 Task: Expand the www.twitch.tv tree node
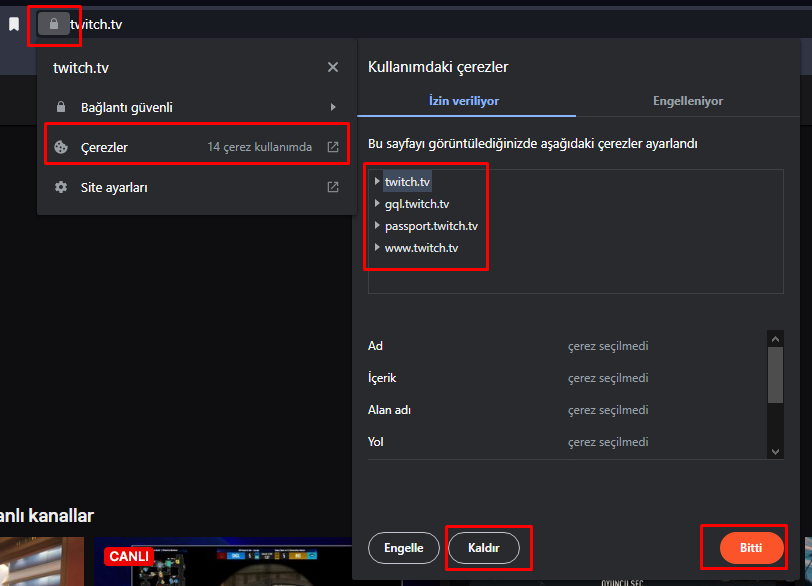pos(377,248)
